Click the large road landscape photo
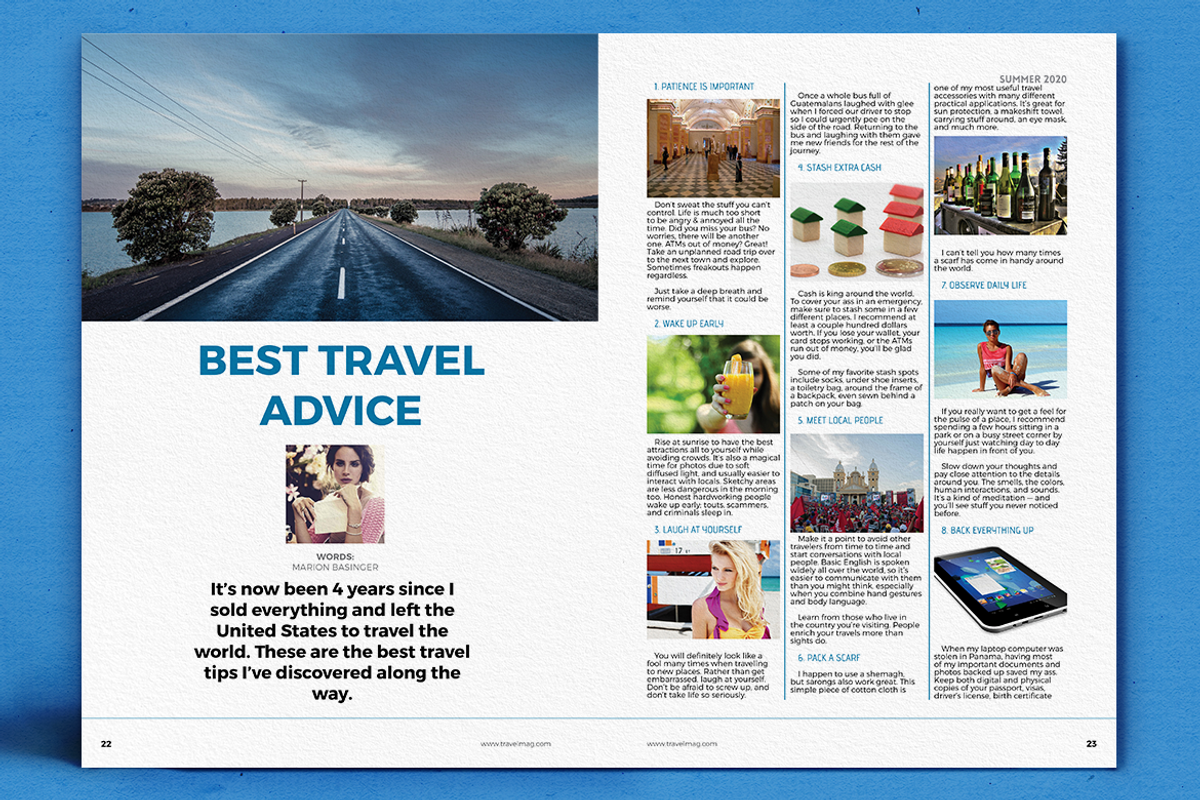 (x=340, y=177)
